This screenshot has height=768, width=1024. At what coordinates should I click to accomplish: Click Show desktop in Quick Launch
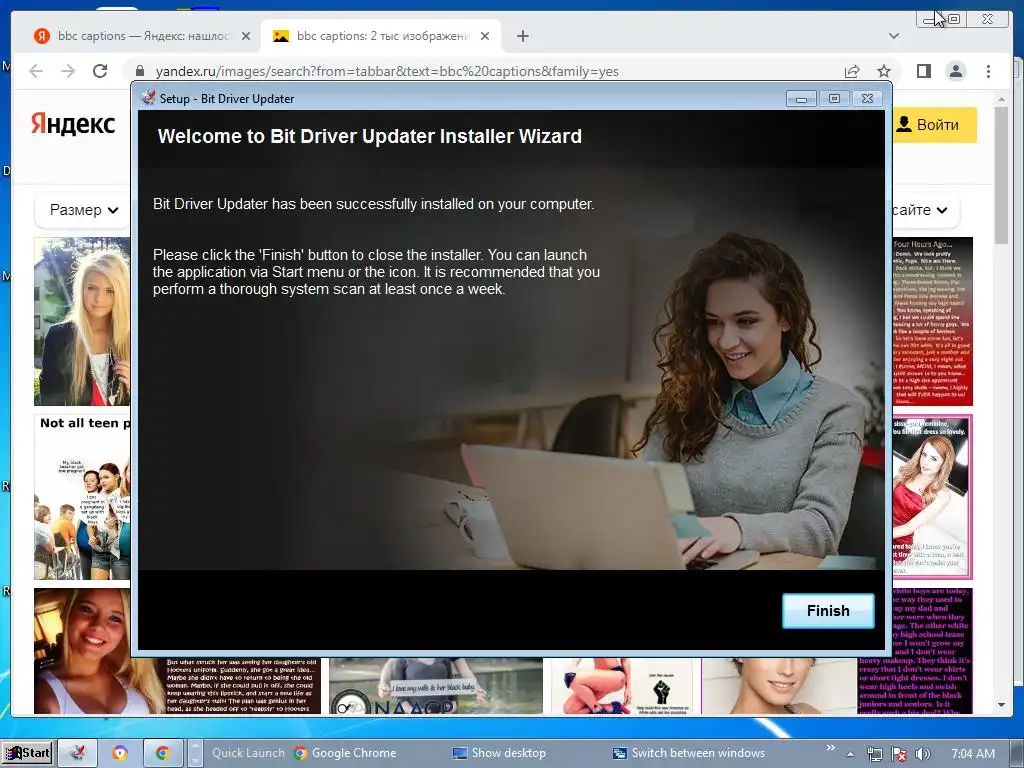pos(499,753)
